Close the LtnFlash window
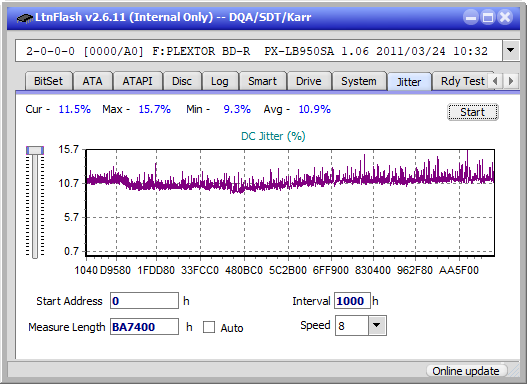 [x=504, y=17]
